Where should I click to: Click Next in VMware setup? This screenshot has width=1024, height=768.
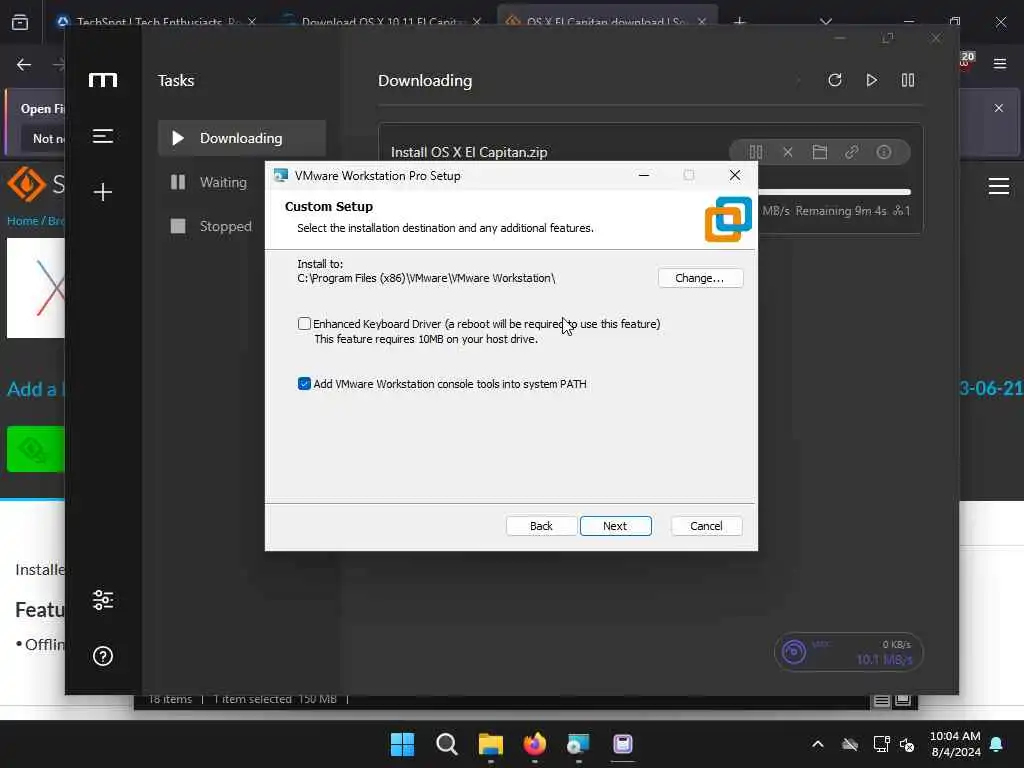coord(615,526)
